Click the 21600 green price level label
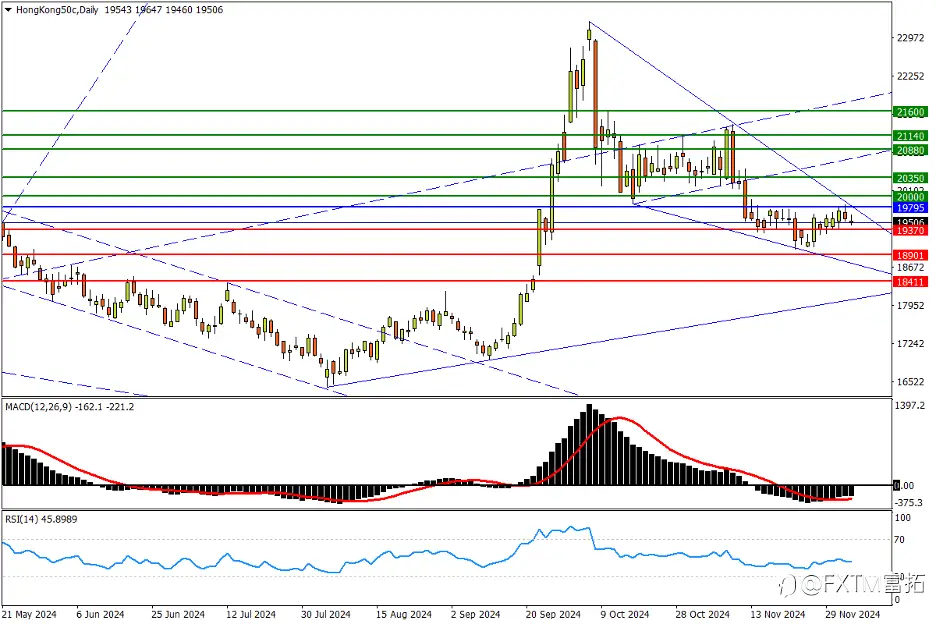Screen dimensions: 936x624 tap(910, 112)
